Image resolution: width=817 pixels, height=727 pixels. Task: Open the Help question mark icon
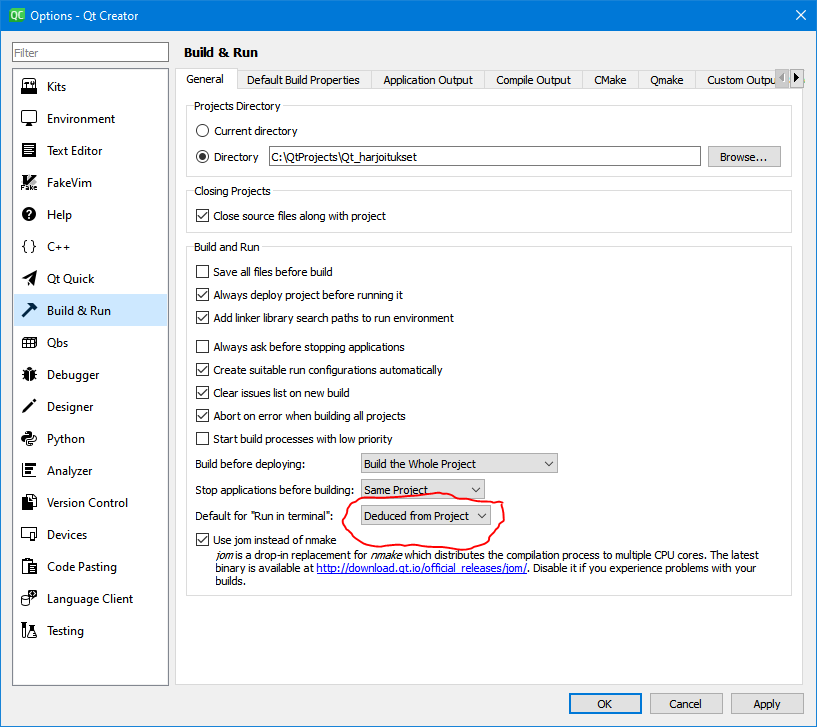click(29, 214)
